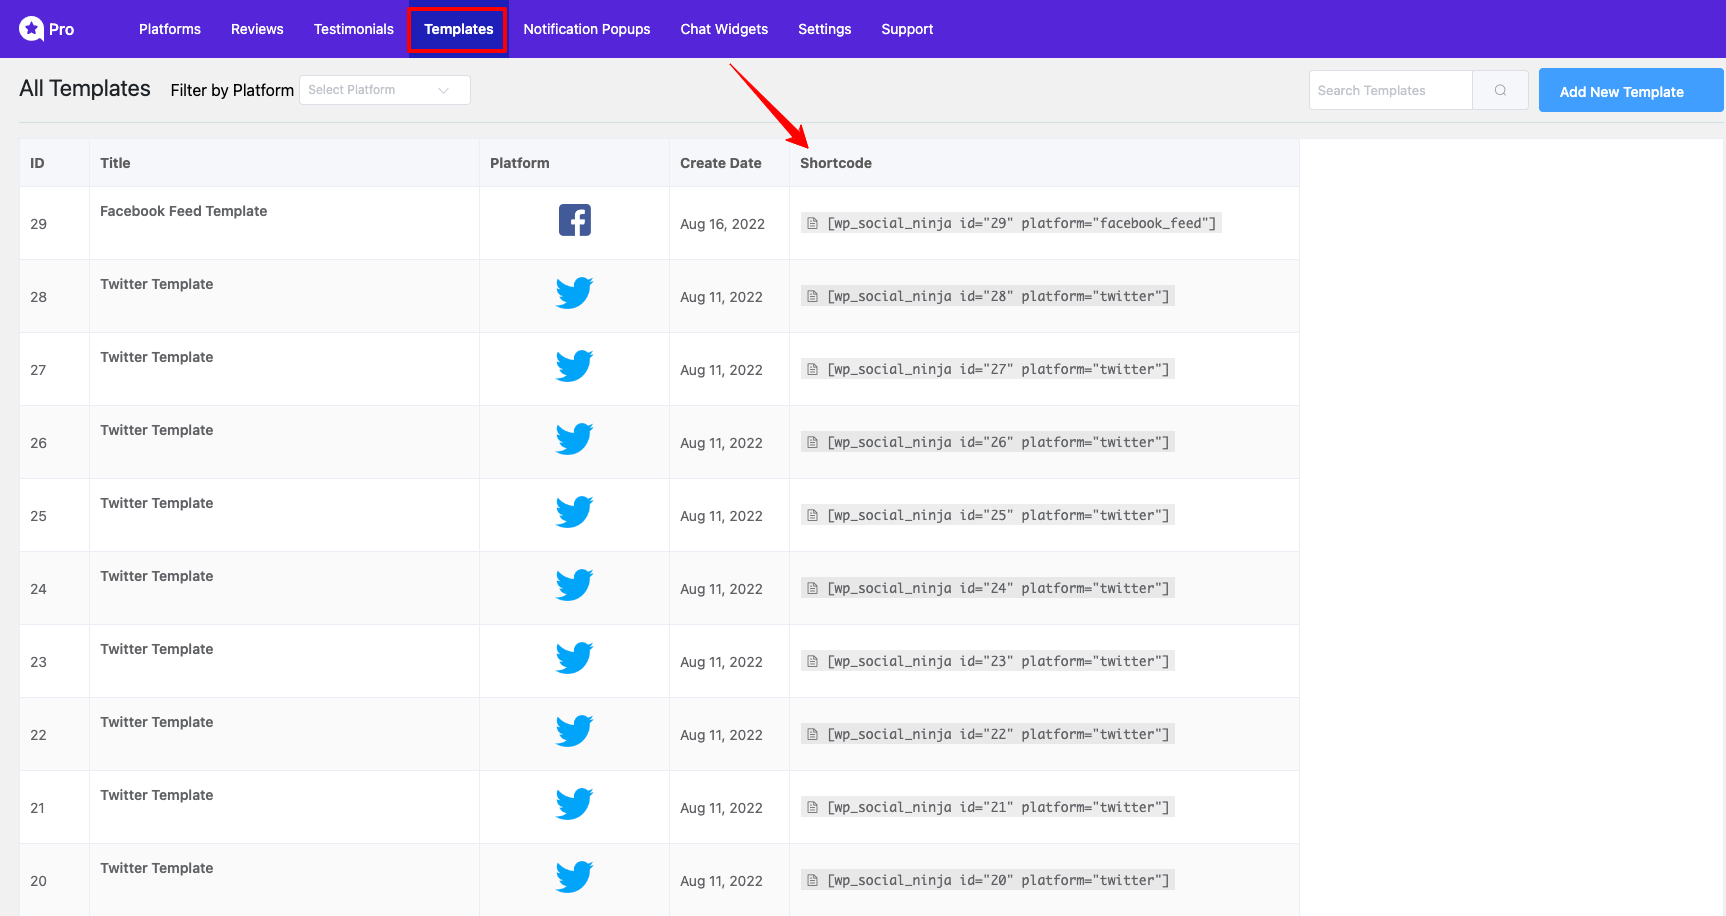Copy shortcode icon for template id 27
The width and height of the screenshot is (1726, 916).
(813, 369)
